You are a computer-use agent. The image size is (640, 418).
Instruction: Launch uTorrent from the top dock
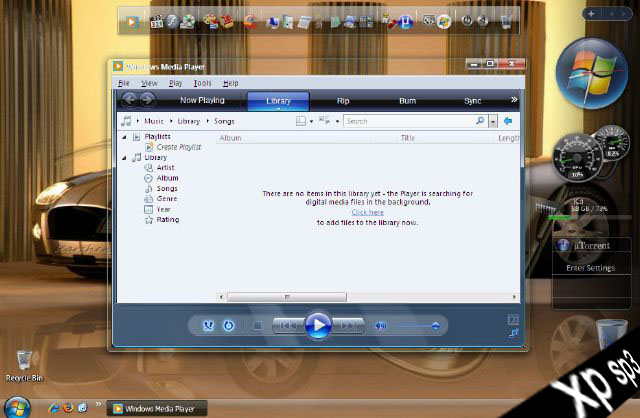405,21
